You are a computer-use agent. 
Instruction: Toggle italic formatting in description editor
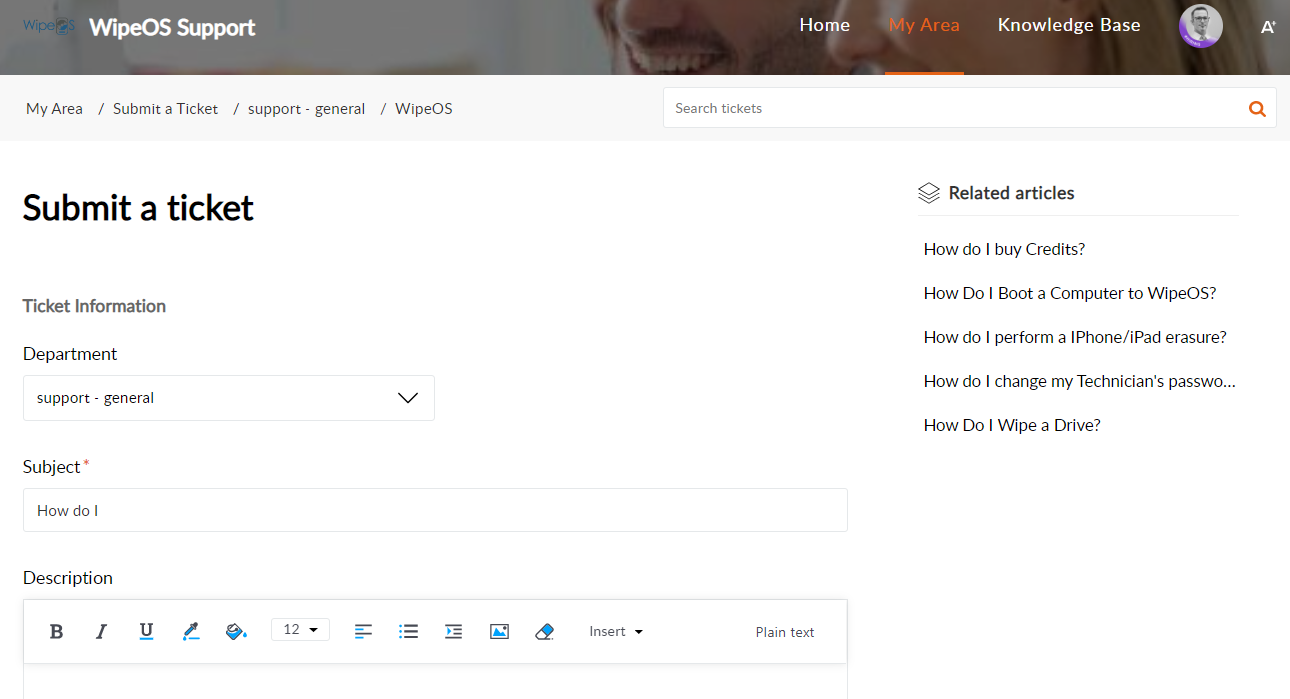pyautogui.click(x=101, y=631)
